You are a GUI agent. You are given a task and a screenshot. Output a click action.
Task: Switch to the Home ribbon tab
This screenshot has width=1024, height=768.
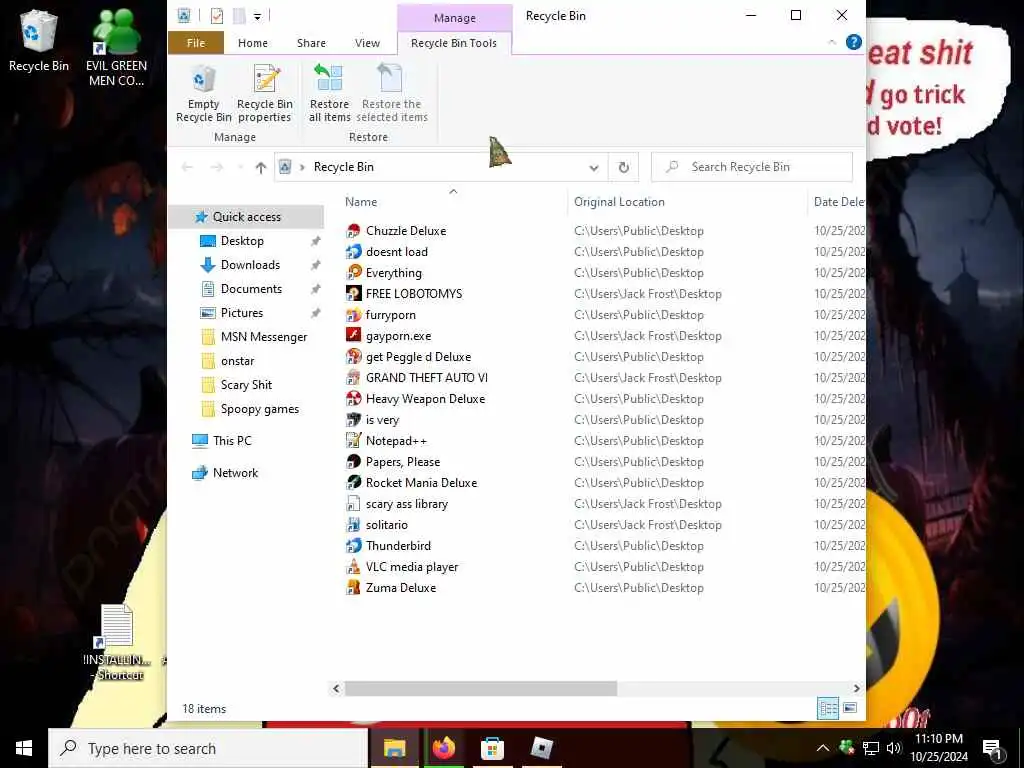pos(253,42)
